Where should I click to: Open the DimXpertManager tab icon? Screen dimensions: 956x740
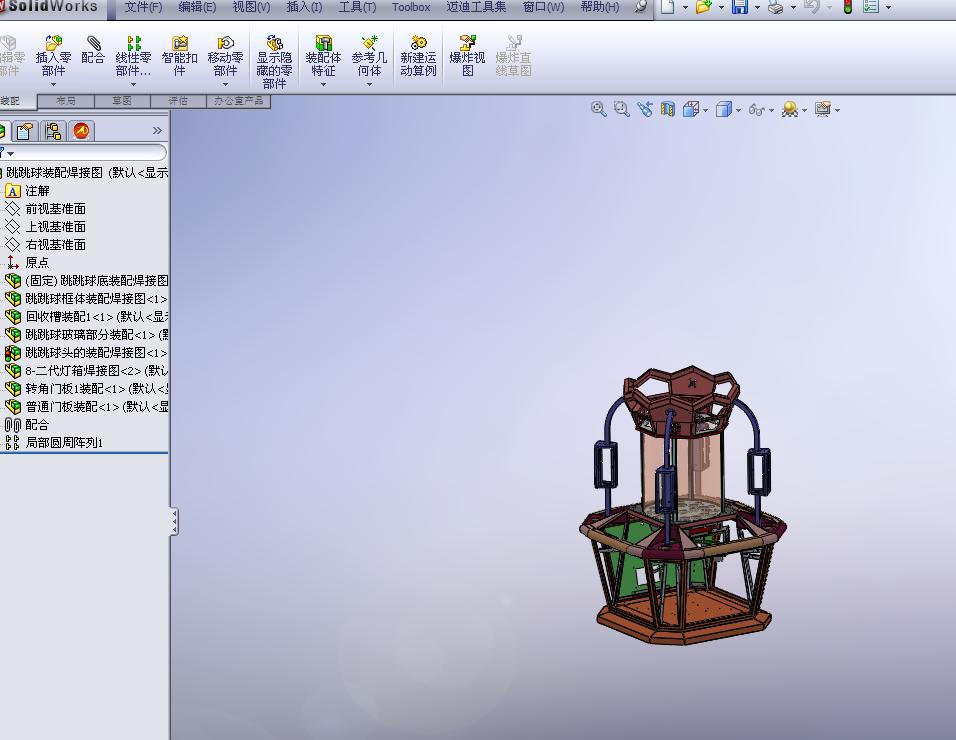81,130
